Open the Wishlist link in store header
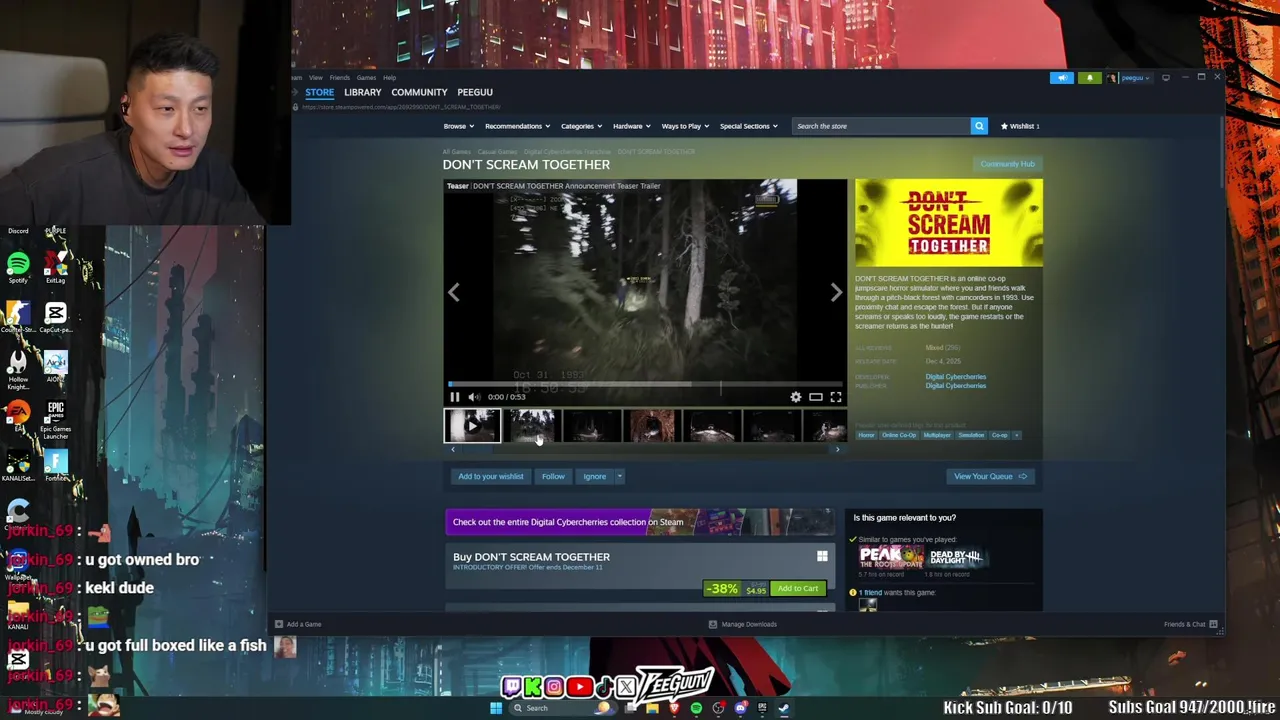This screenshot has width=1280, height=720. 1021,126
